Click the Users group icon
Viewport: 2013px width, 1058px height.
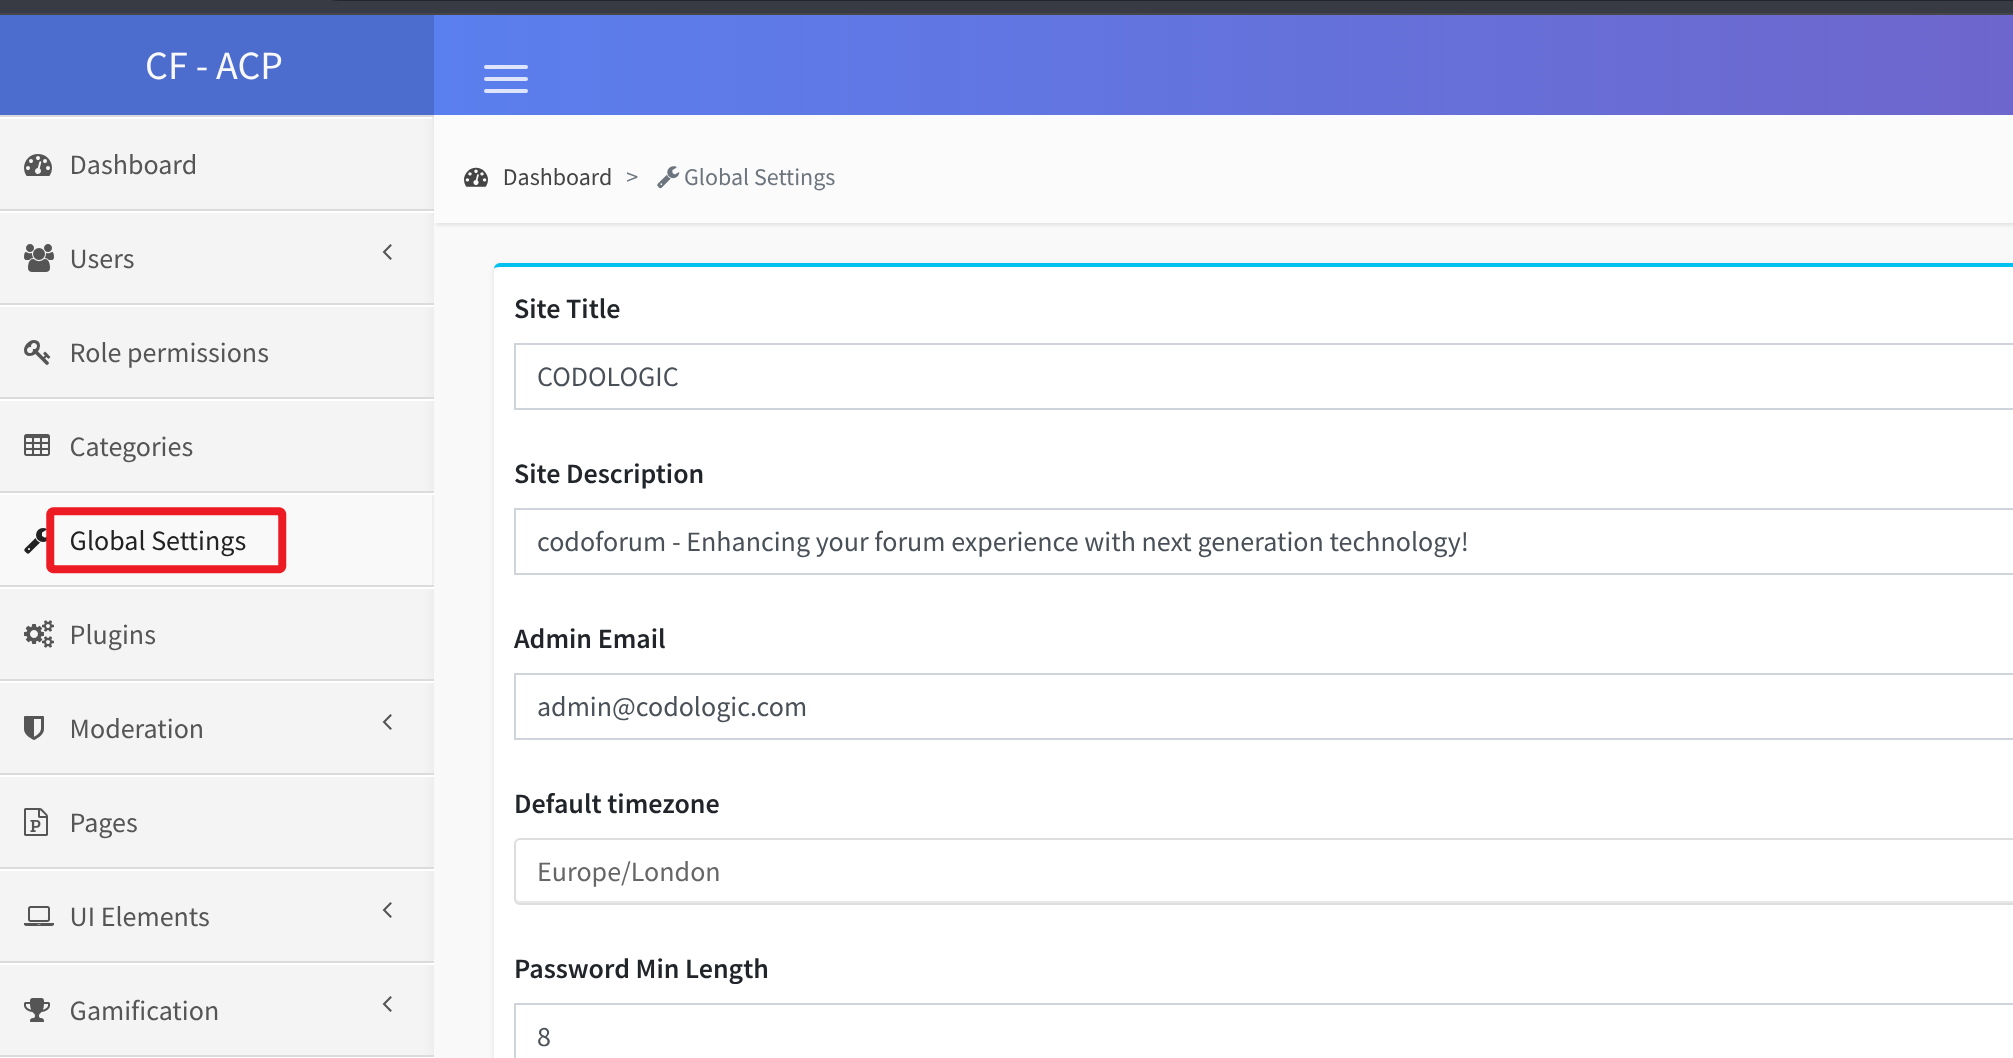point(38,258)
